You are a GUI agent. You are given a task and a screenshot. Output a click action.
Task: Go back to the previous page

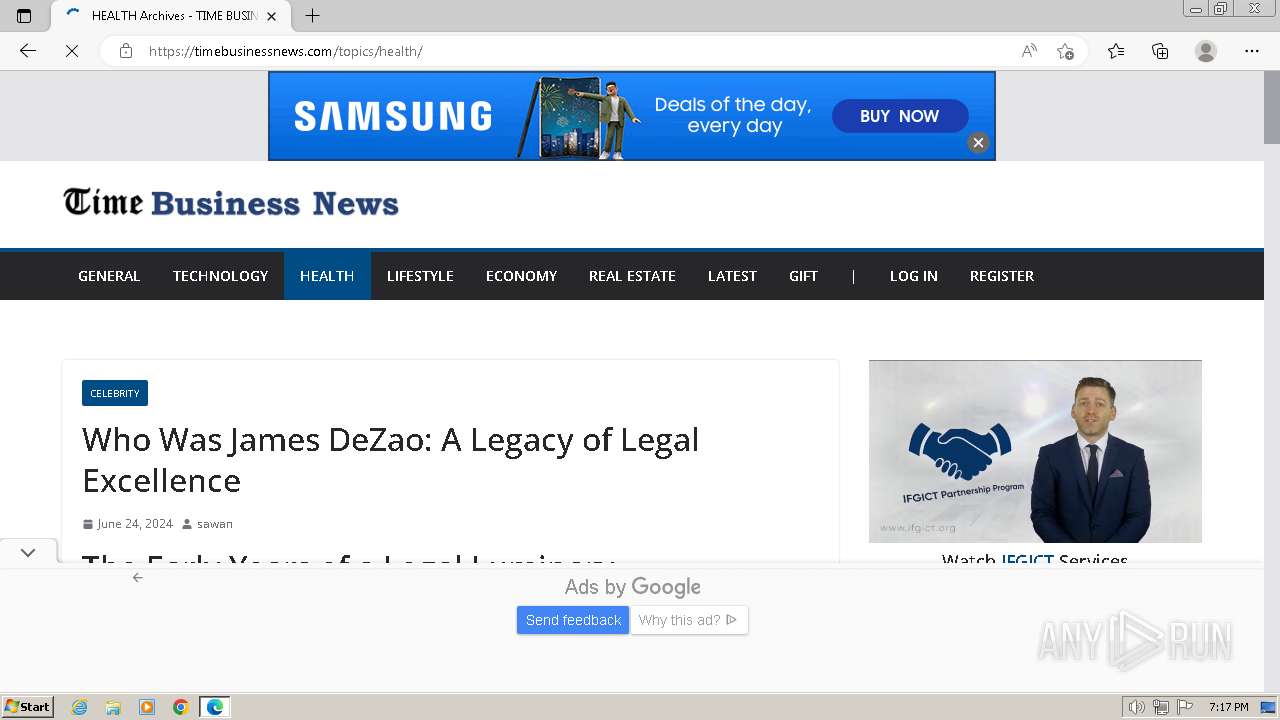coord(28,51)
